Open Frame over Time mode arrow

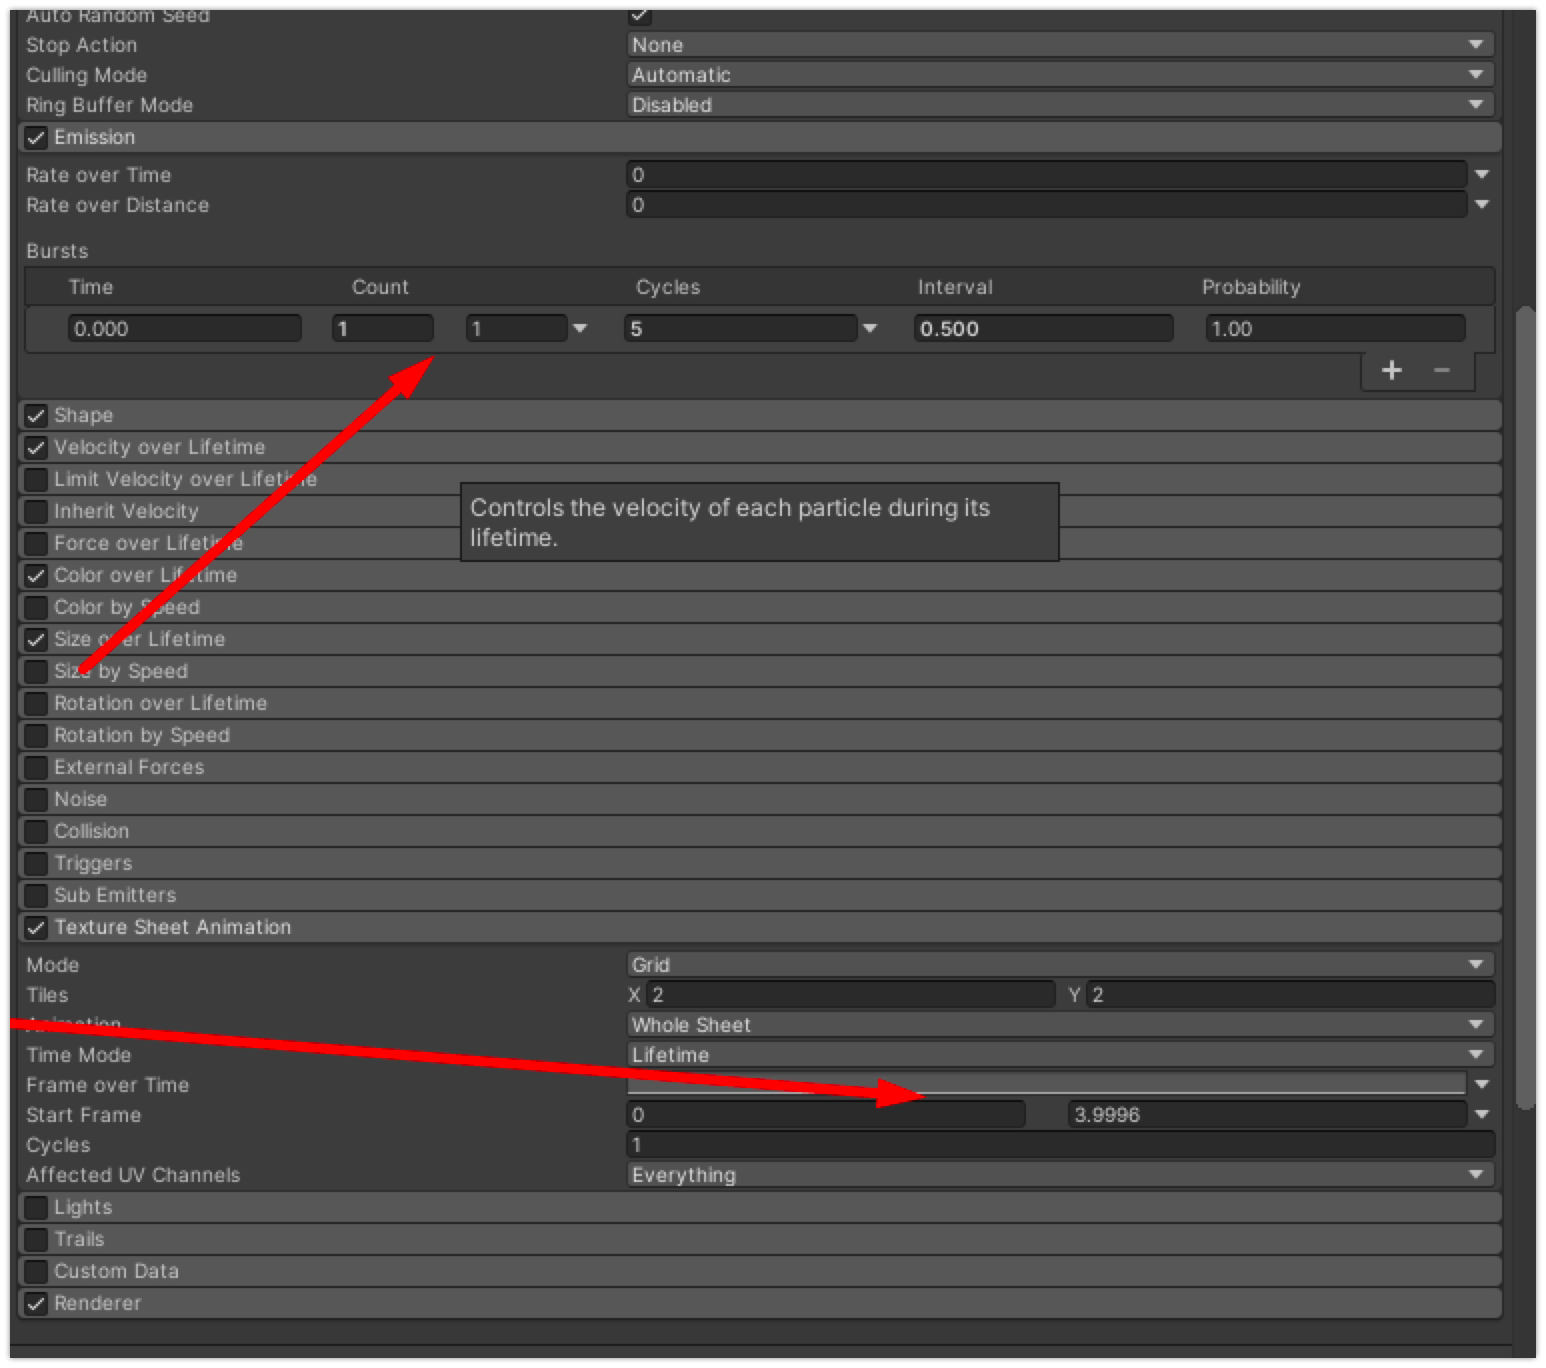[x=1482, y=1085]
